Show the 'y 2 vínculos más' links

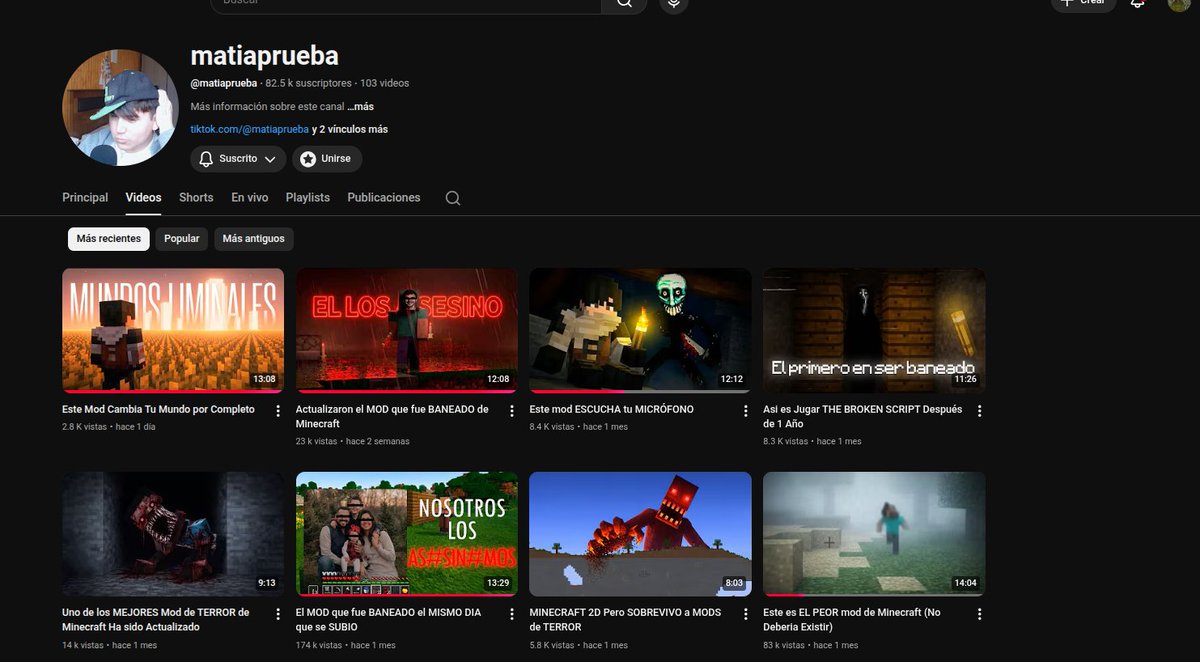click(x=350, y=129)
